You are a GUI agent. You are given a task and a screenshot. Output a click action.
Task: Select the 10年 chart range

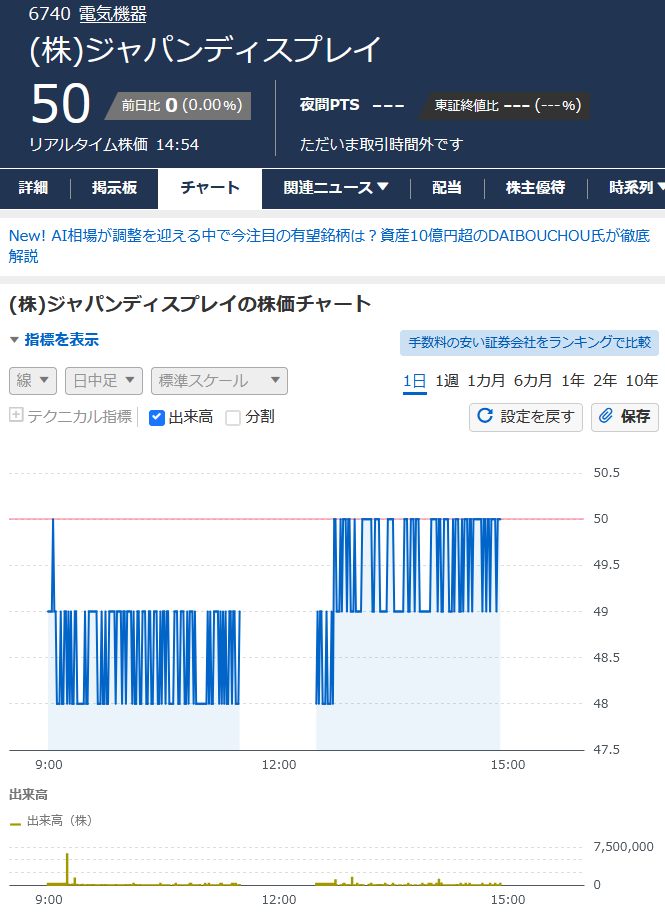(x=642, y=381)
